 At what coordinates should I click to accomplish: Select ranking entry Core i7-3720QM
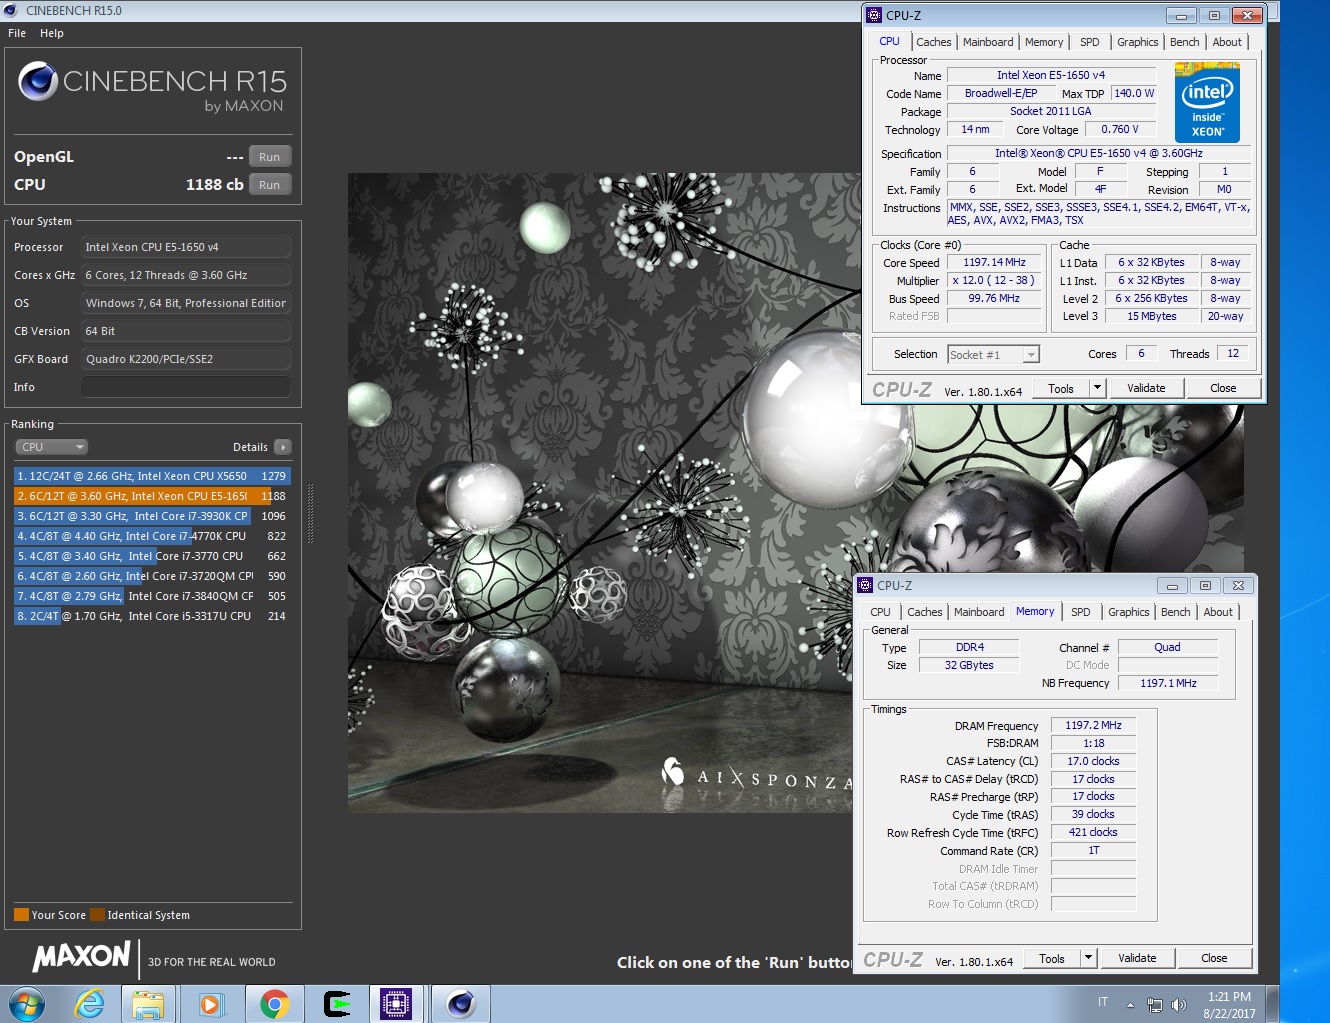[x=152, y=576]
